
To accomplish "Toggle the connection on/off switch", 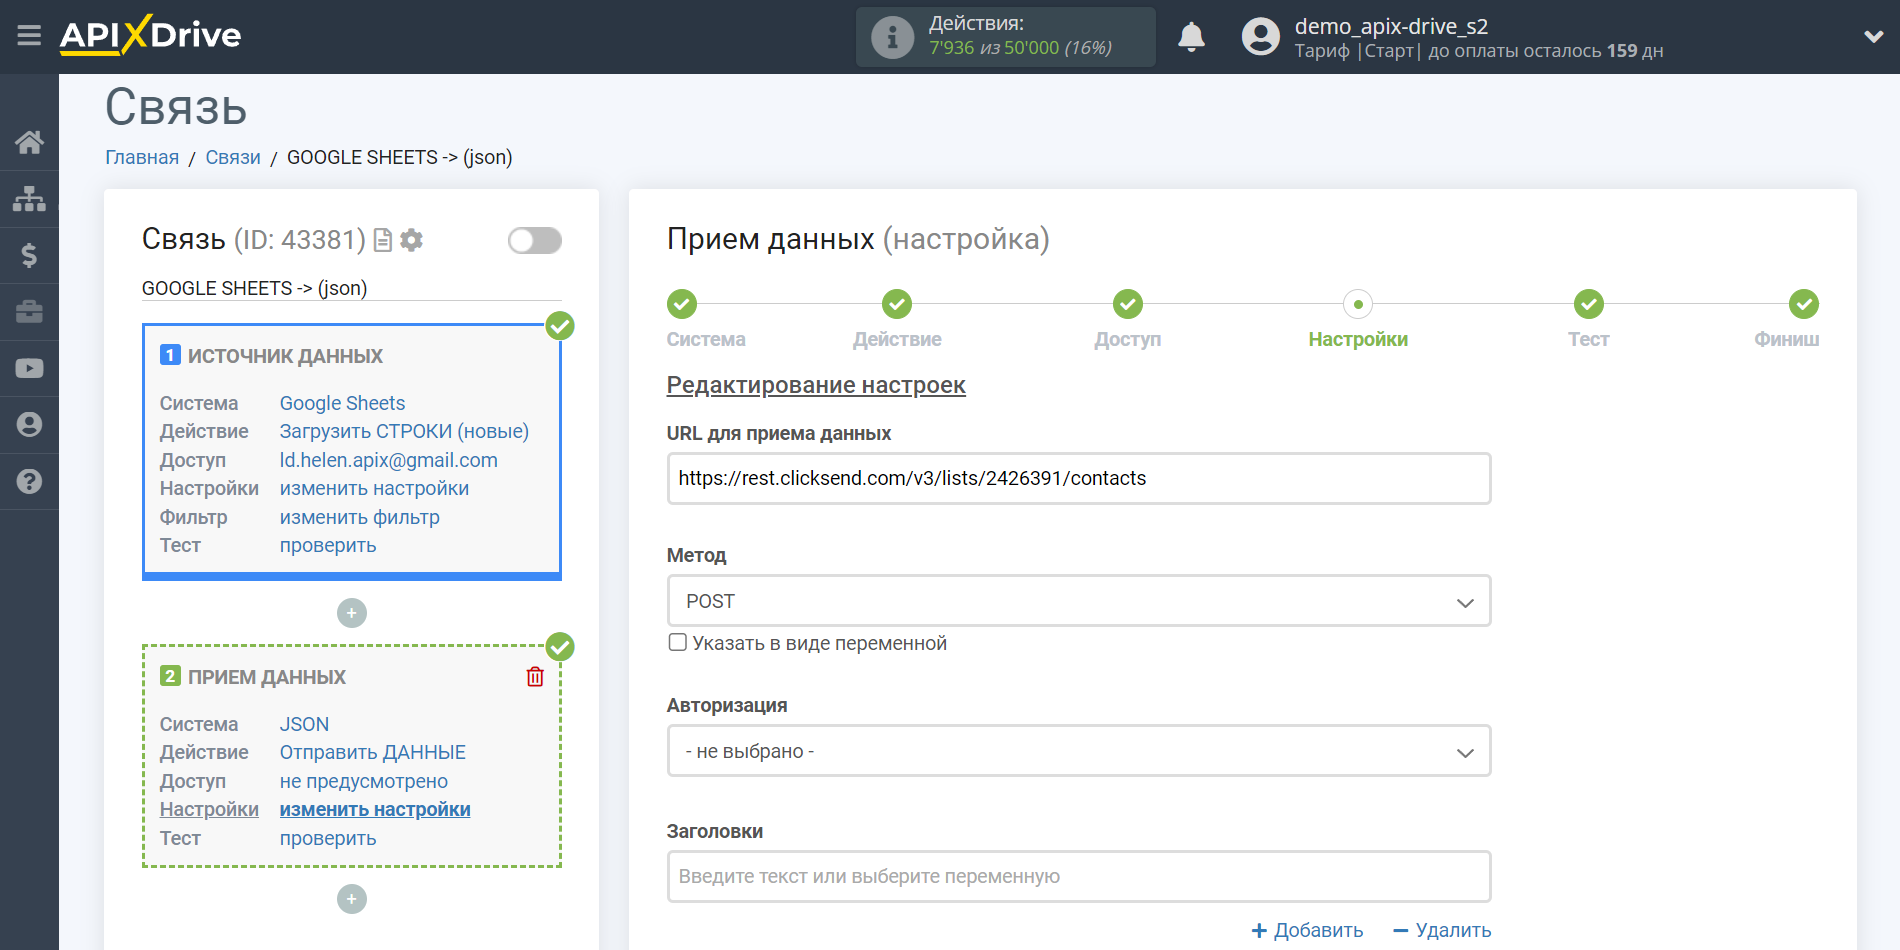I will pyautogui.click(x=535, y=240).
